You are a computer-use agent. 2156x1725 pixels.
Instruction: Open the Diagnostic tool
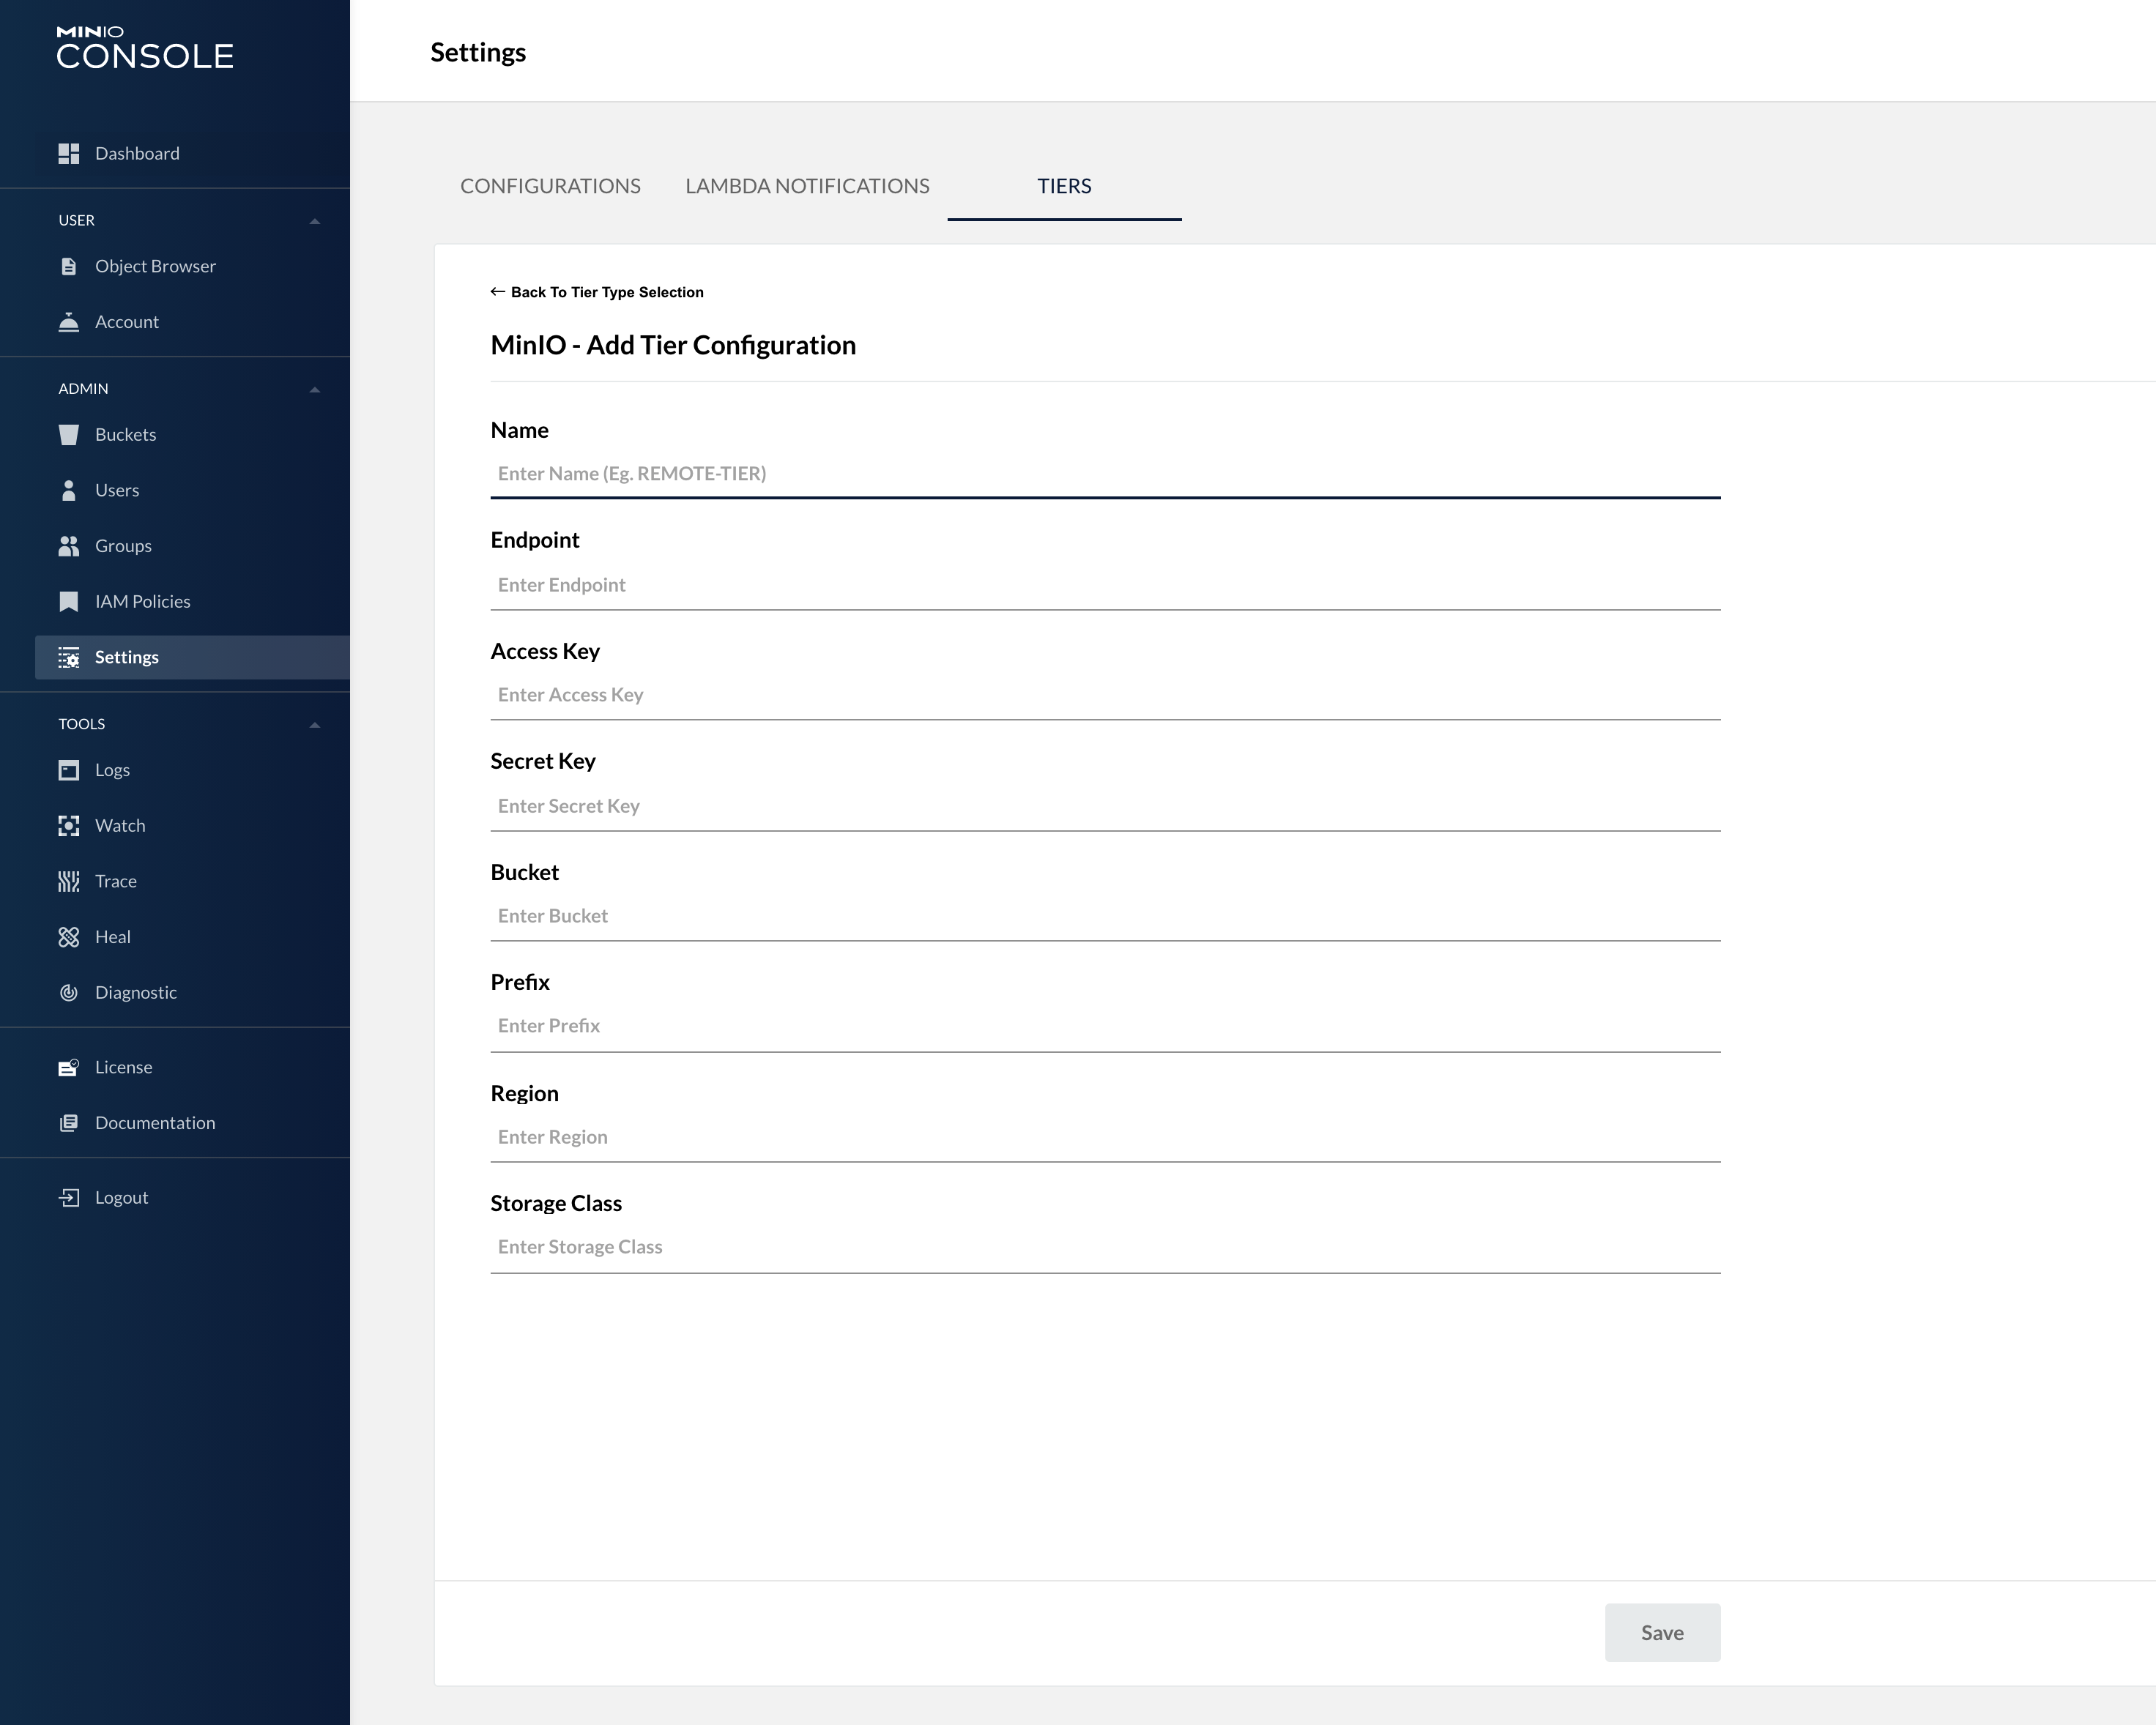(192, 992)
